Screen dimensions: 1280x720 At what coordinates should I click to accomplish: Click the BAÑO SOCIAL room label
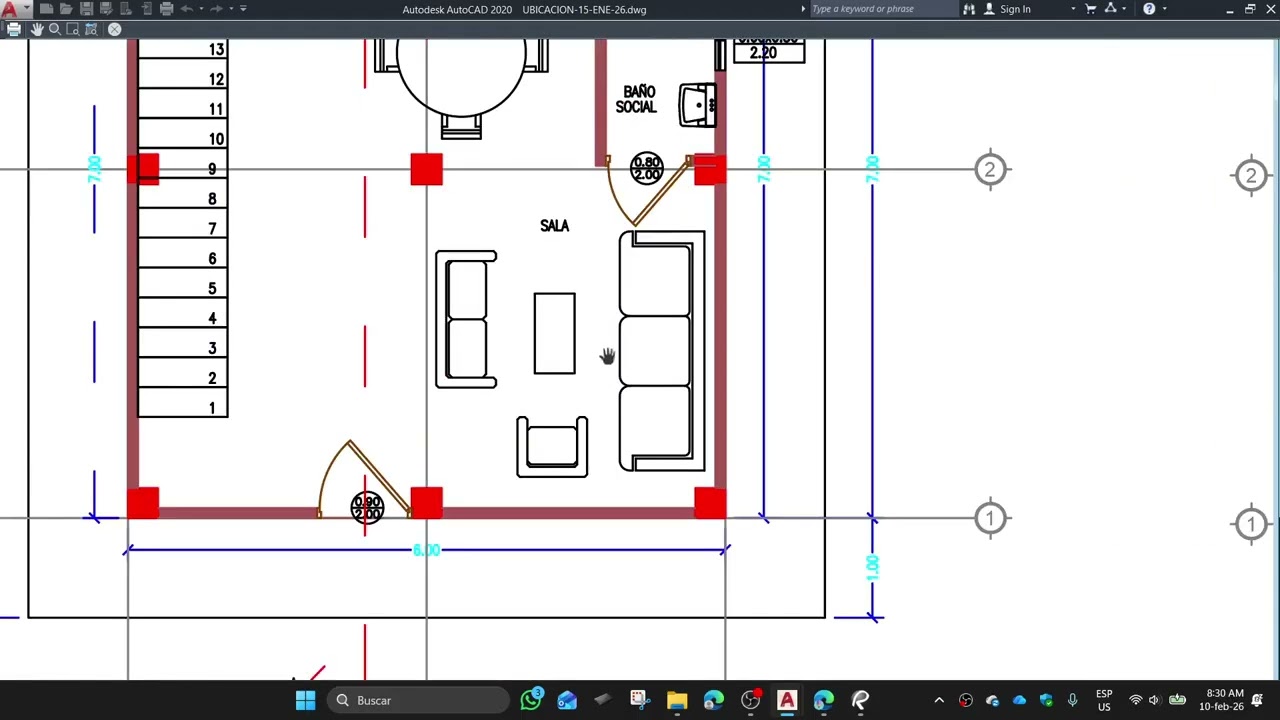click(x=636, y=99)
